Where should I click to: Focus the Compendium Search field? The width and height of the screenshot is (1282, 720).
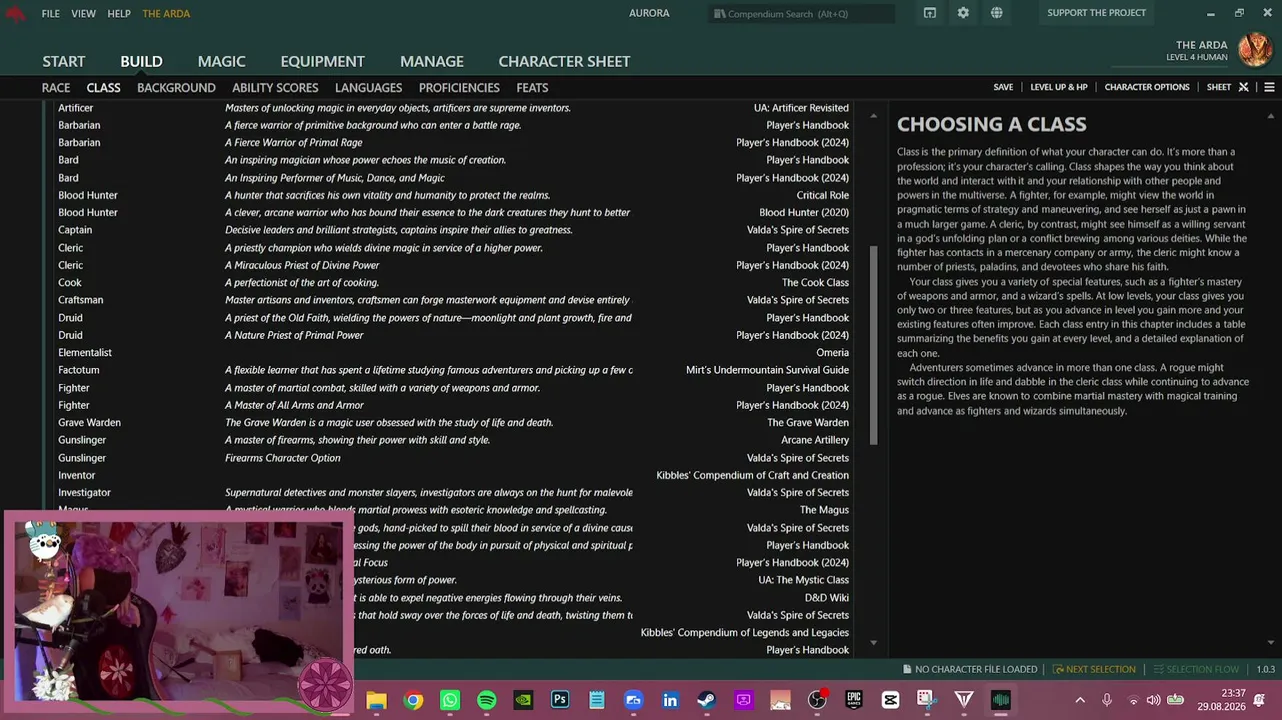802,14
